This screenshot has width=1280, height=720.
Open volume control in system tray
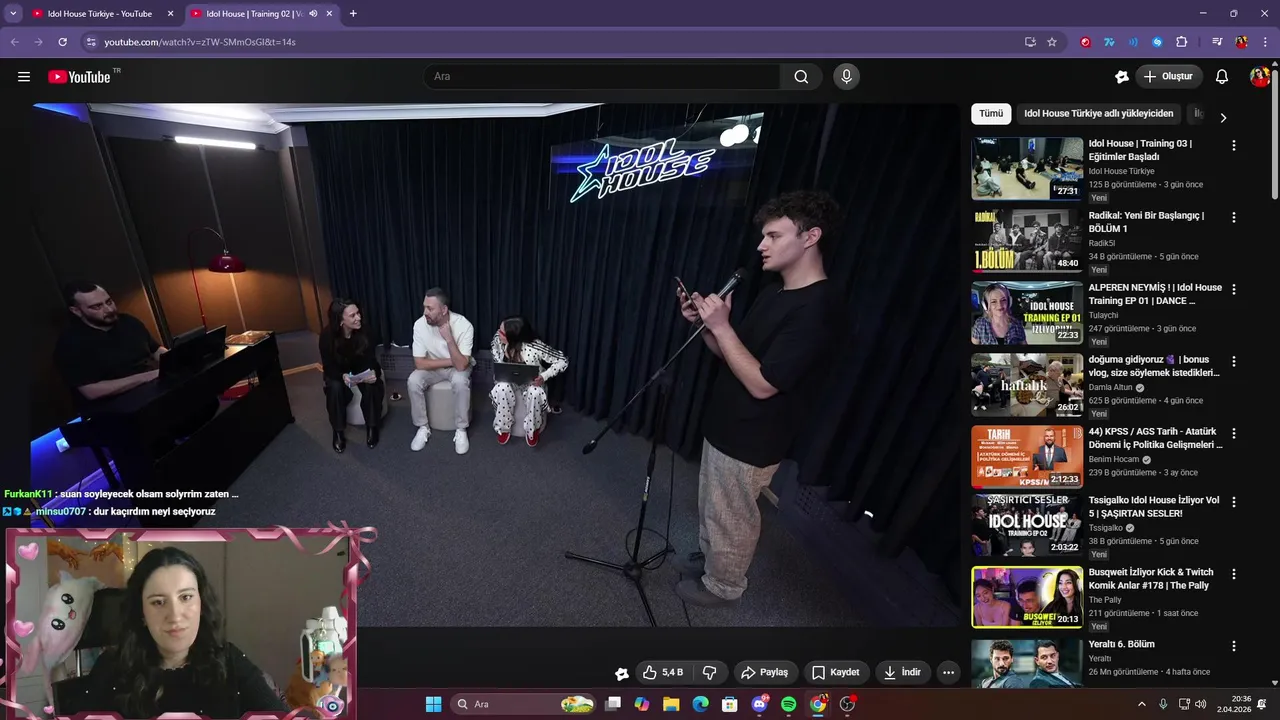coord(1200,704)
